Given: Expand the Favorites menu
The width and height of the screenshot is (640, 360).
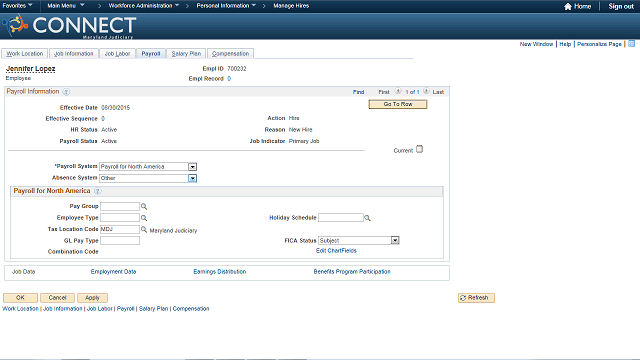Looking at the screenshot, I should coord(18,6).
